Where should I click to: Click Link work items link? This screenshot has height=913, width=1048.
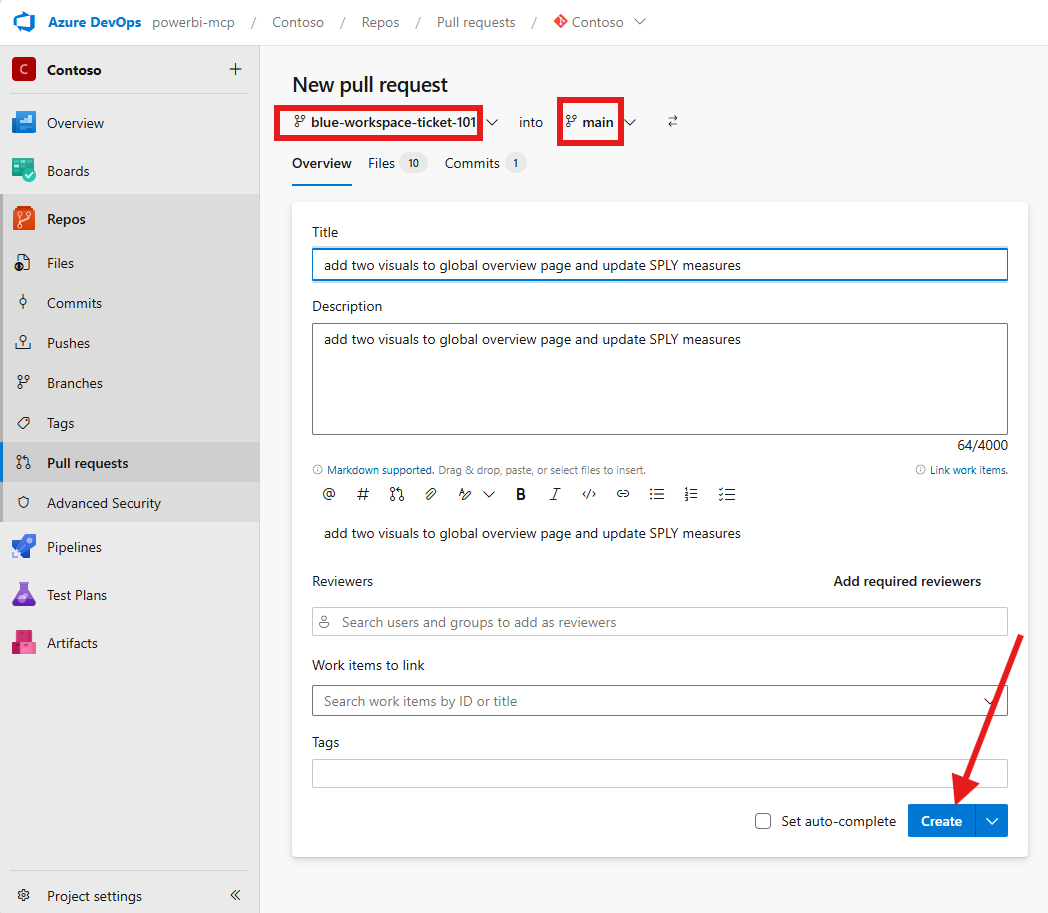pos(968,471)
